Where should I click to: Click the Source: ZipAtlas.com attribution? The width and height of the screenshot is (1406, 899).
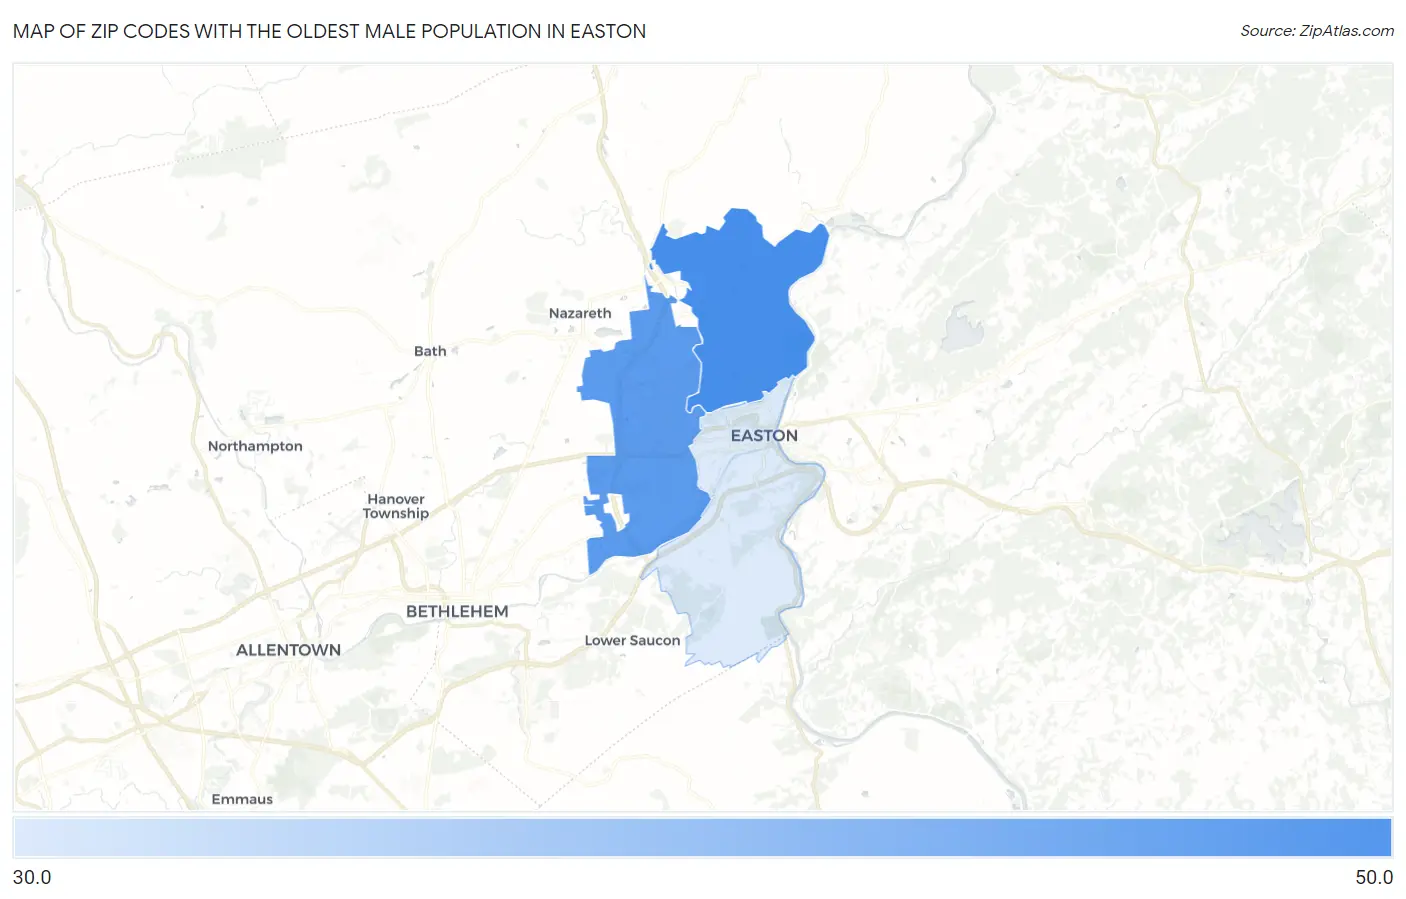[x=1317, y=31]
